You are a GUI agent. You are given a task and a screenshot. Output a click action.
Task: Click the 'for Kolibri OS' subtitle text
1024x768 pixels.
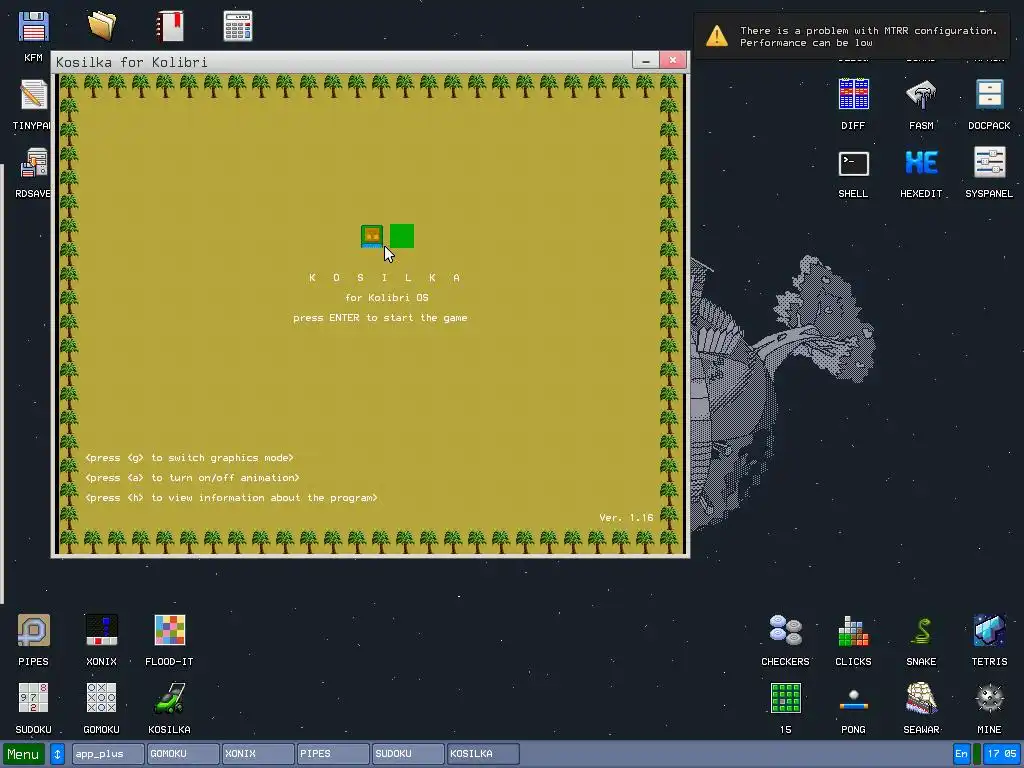pos(387,298)
